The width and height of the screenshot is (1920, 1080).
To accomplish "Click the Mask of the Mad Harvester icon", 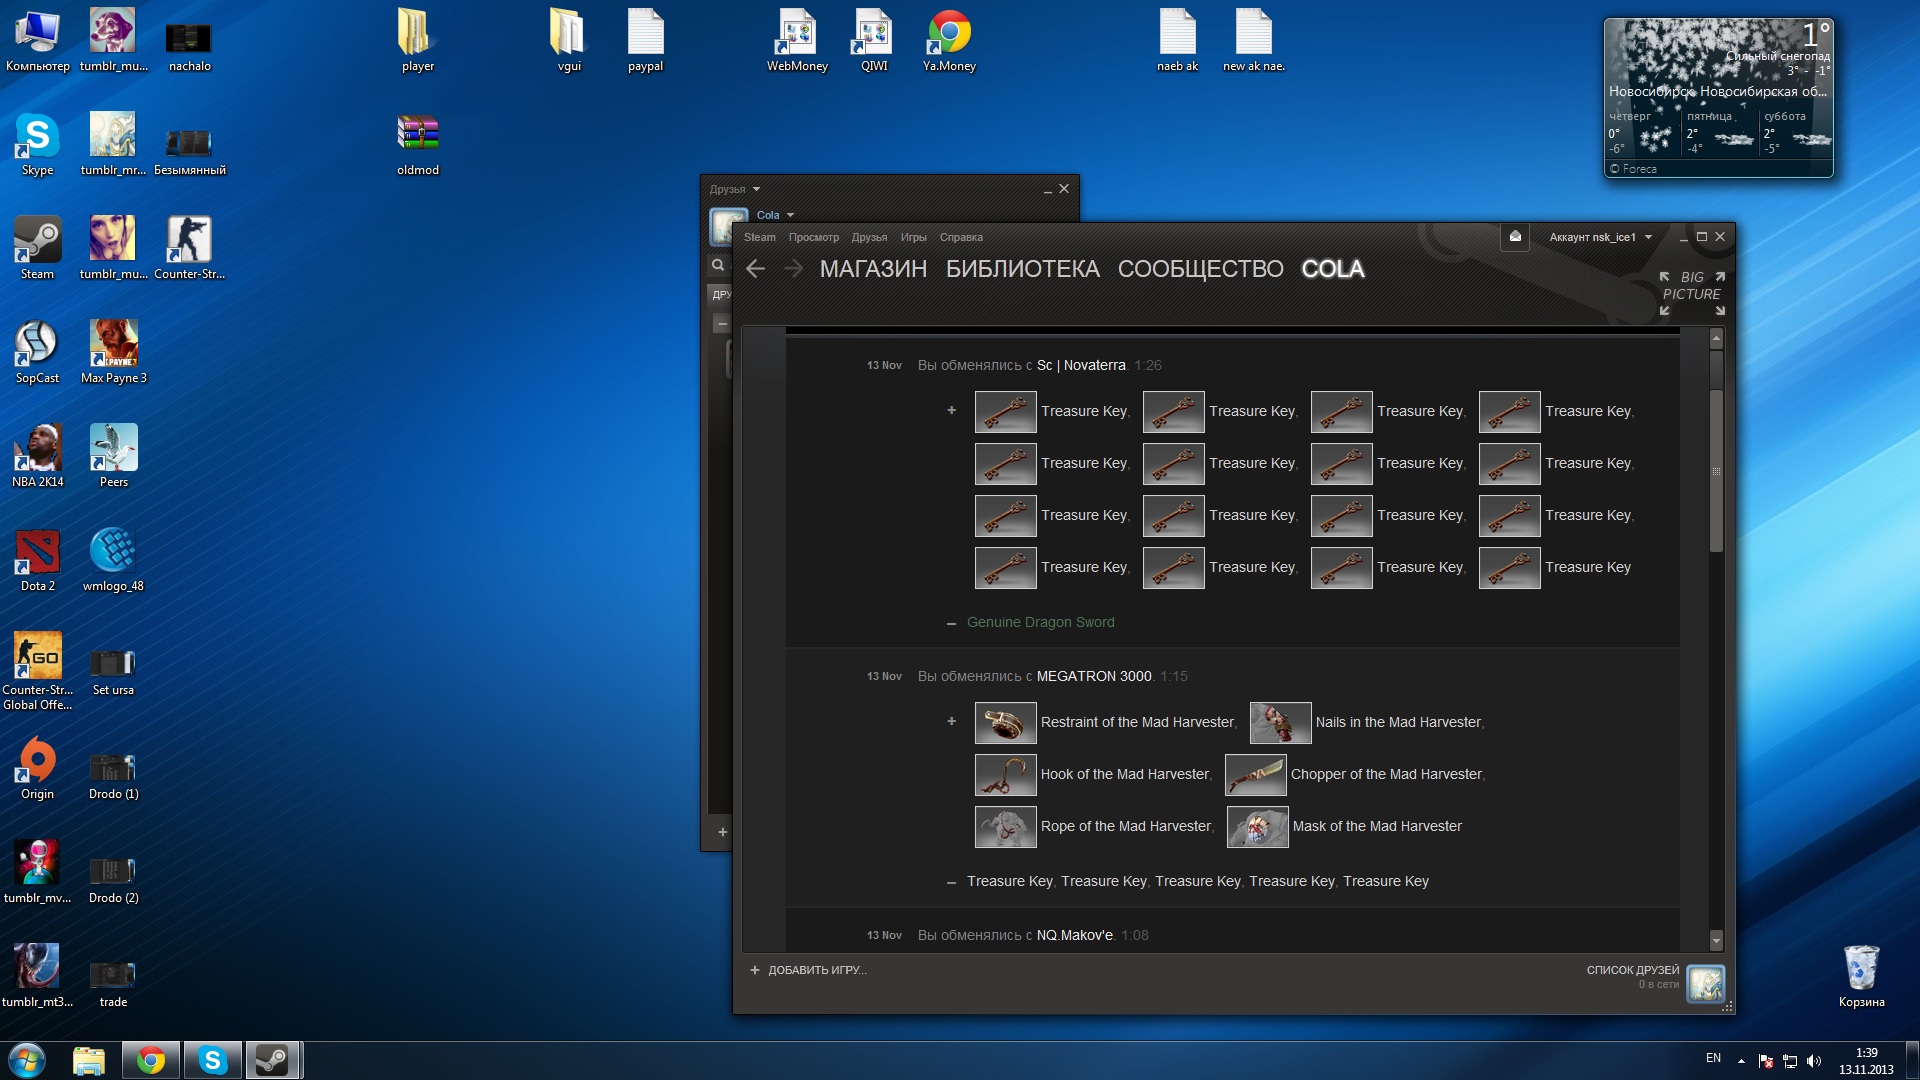I will pyautogui.click(x=1257, y=826).
